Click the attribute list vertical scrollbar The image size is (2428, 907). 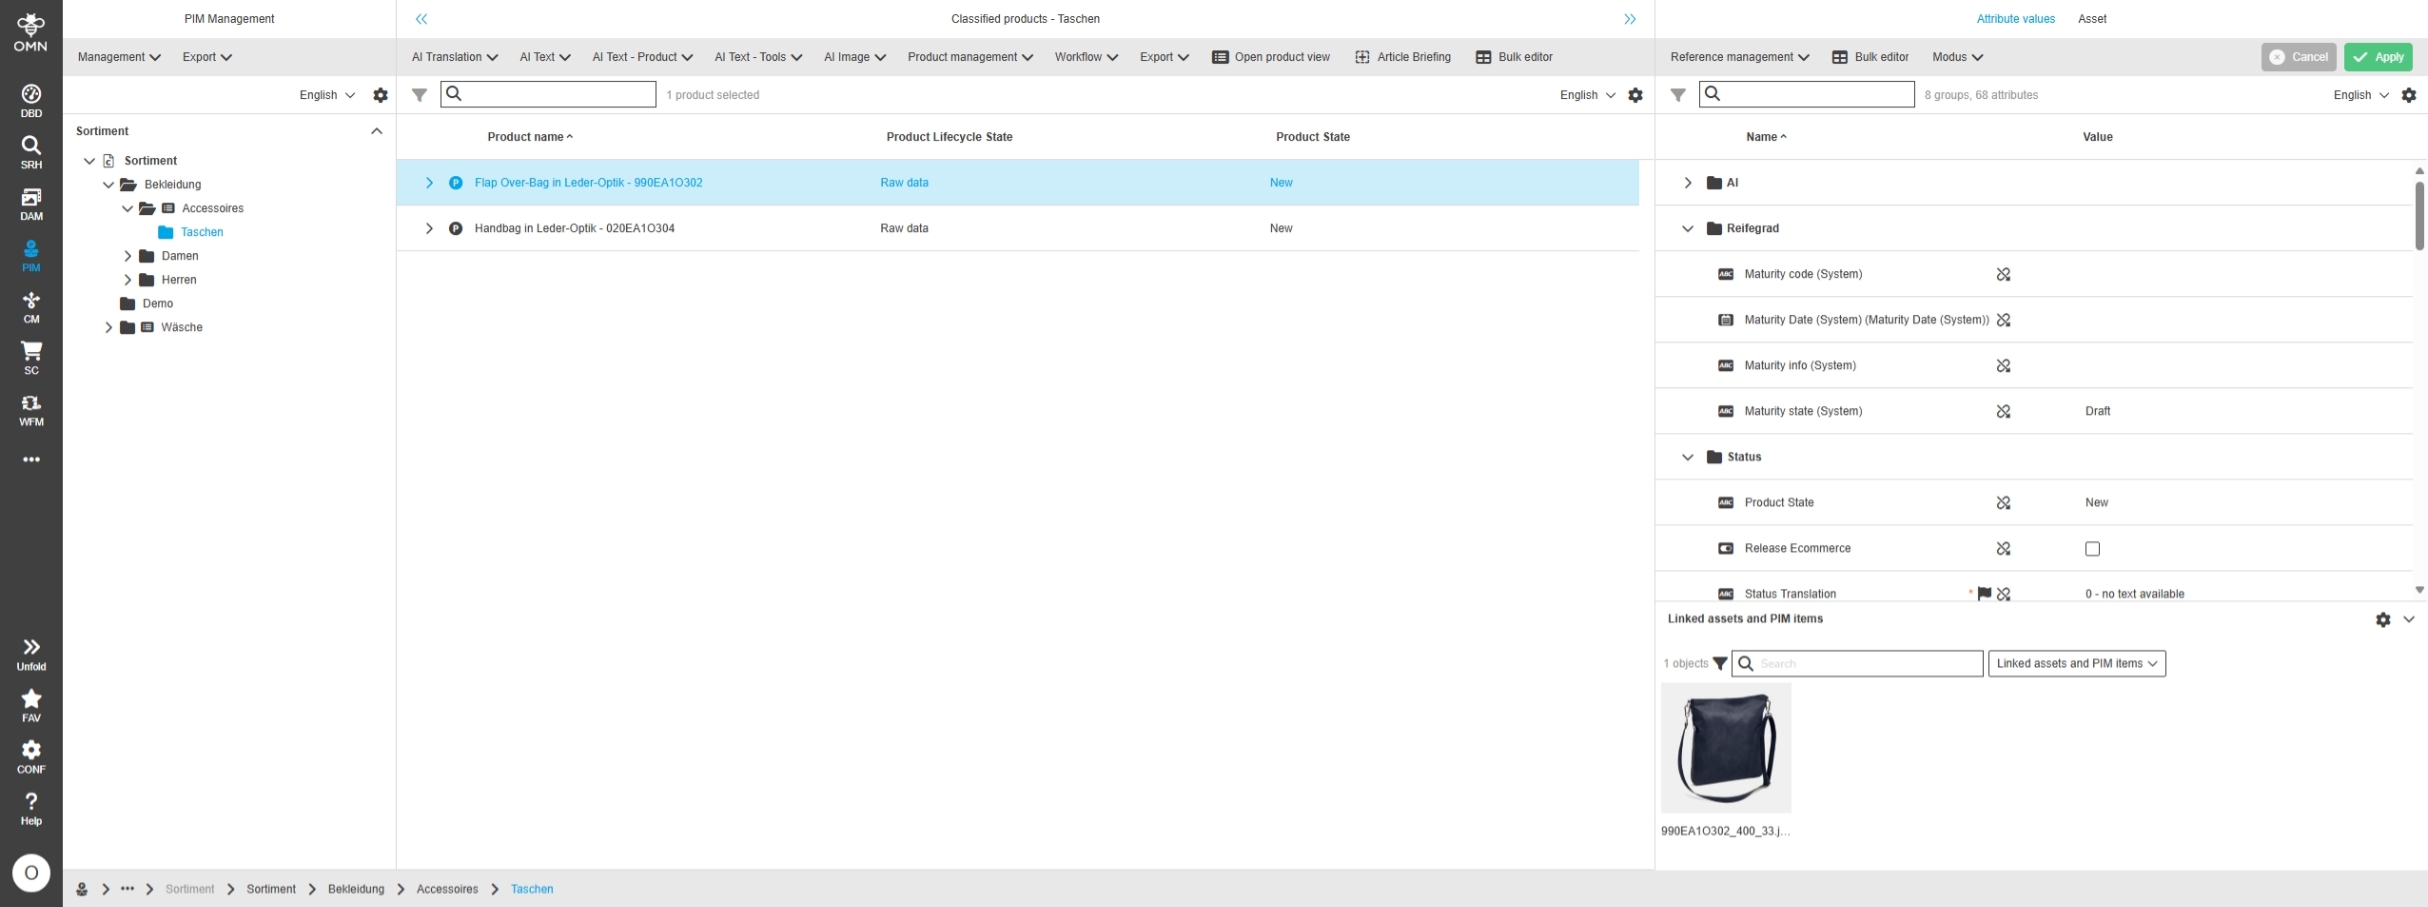coord(2419,215)
